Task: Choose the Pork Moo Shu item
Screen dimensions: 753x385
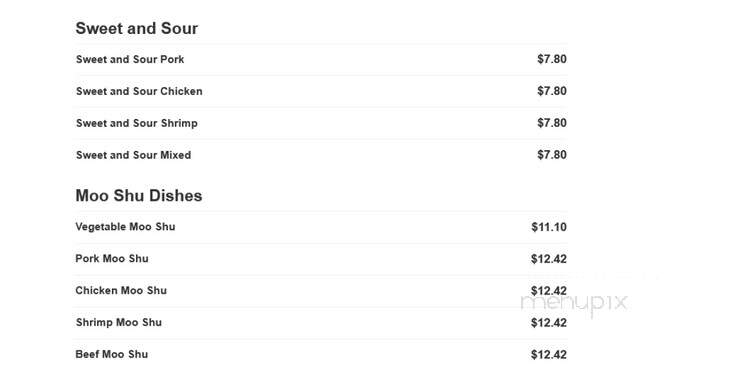Action: (x=111, y=259)
